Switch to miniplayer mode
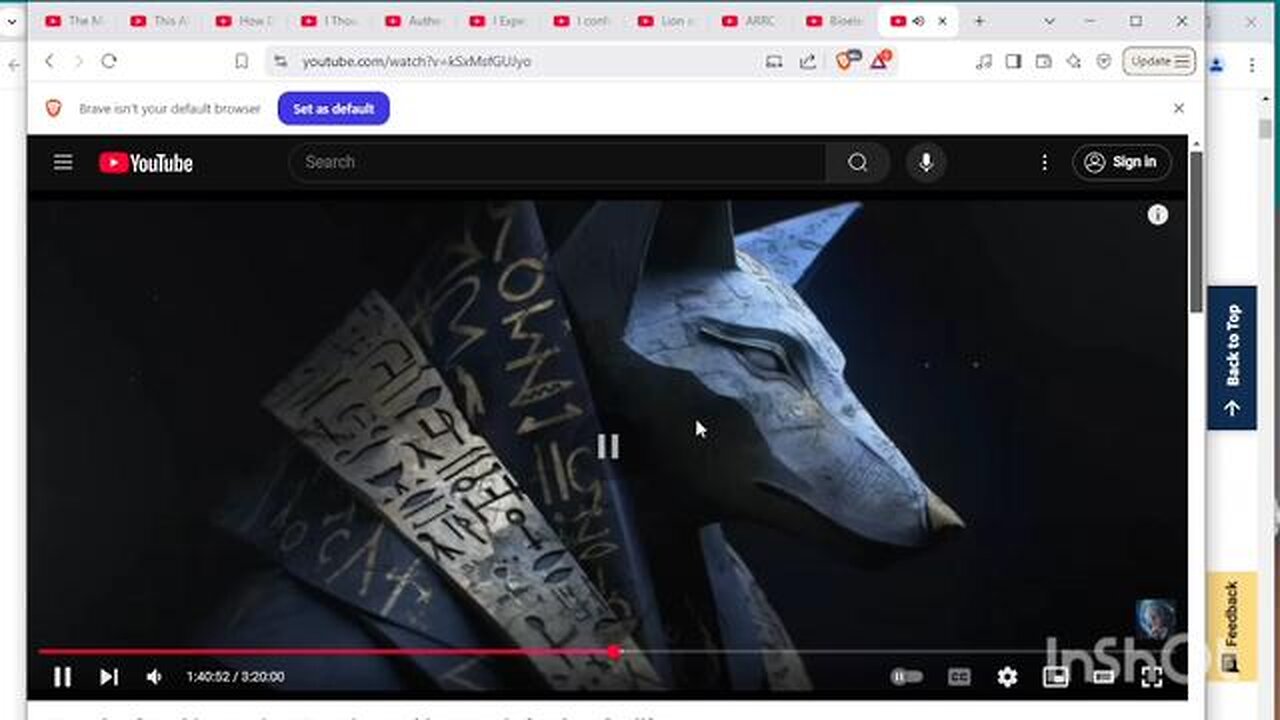The image size is (1280, 720). [1055, 677]
